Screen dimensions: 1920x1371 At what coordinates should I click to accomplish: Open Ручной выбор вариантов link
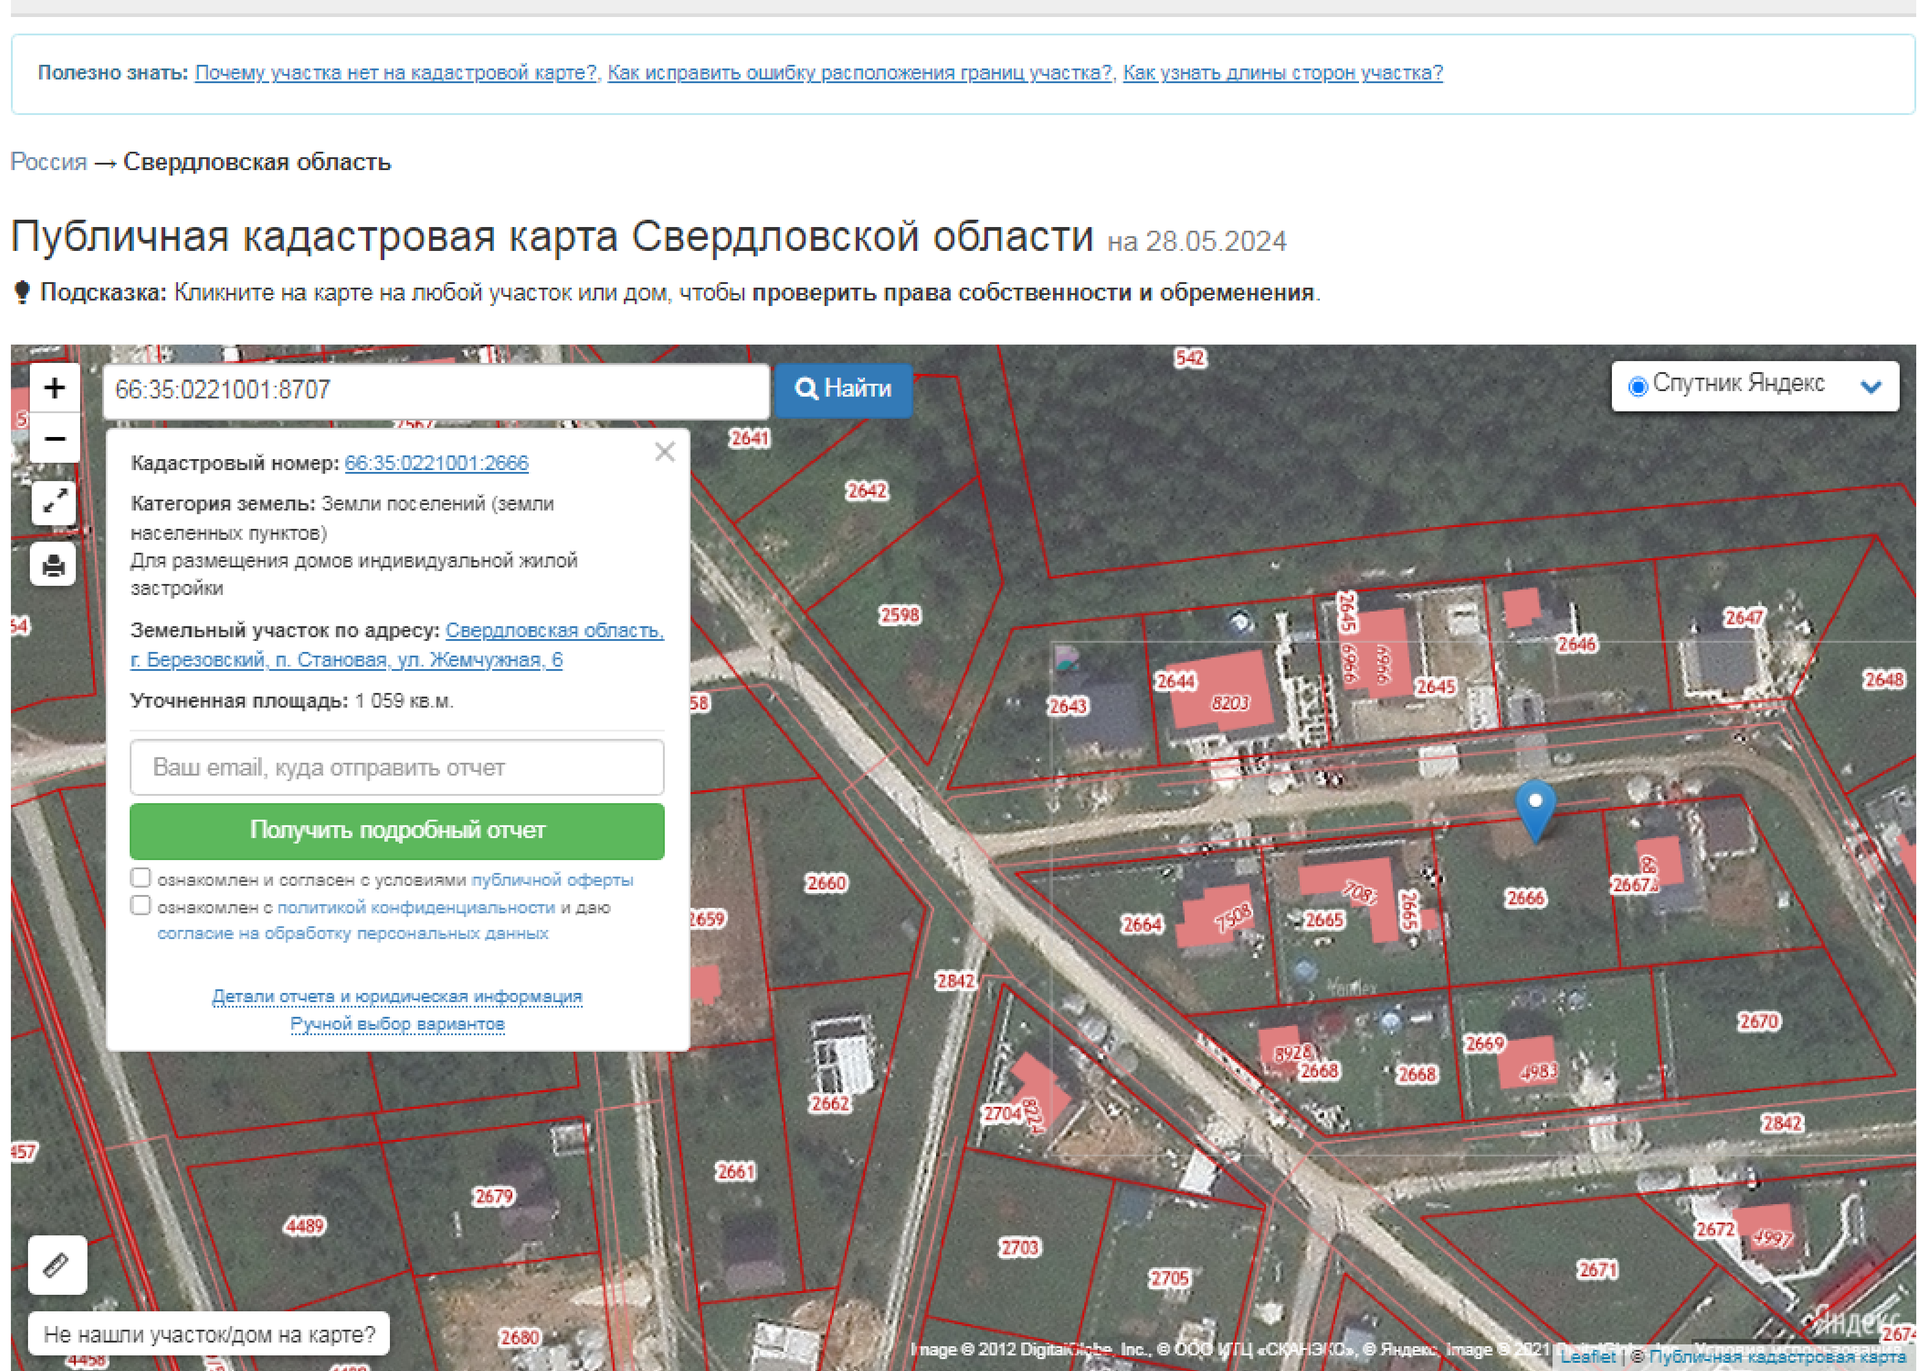(x=397, y=1024)
